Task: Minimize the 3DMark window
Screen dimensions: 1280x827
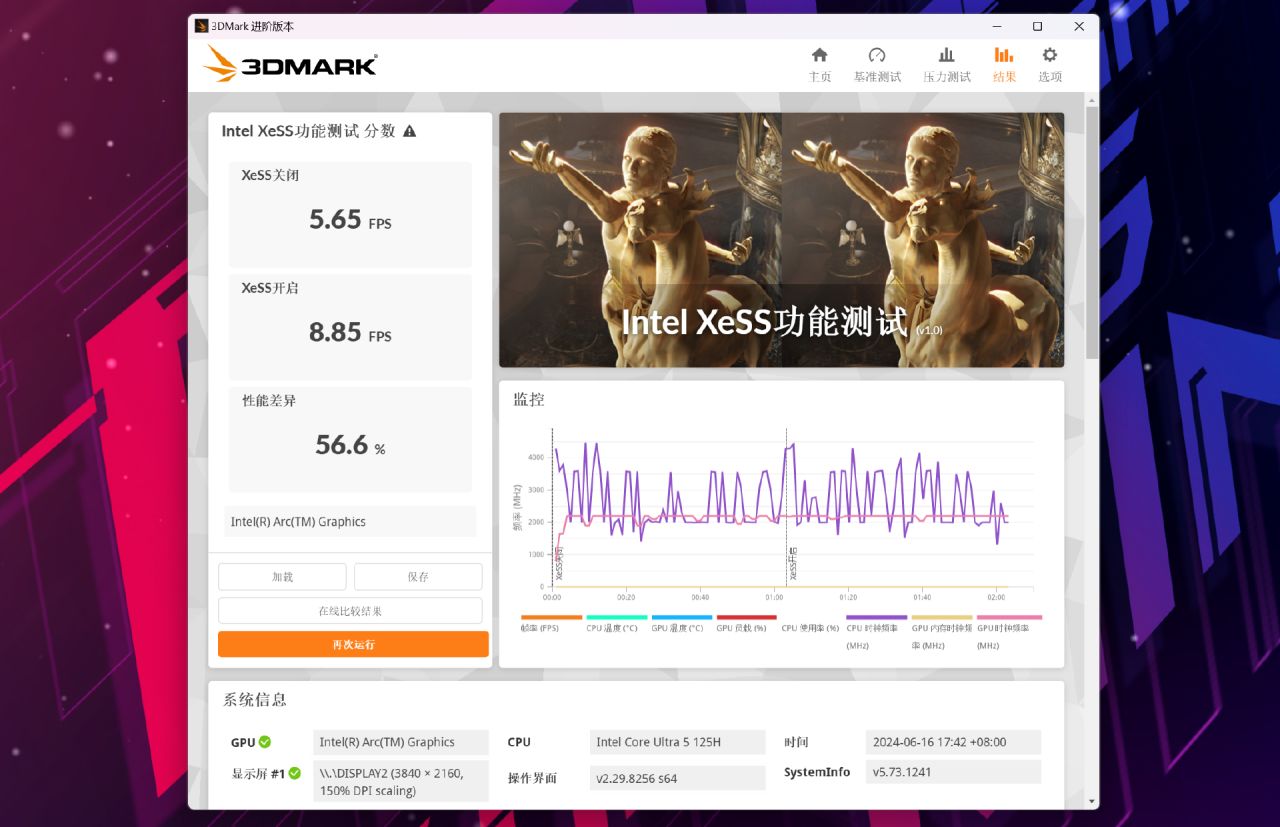Action: pyautogui.click(x=997, y=26)
